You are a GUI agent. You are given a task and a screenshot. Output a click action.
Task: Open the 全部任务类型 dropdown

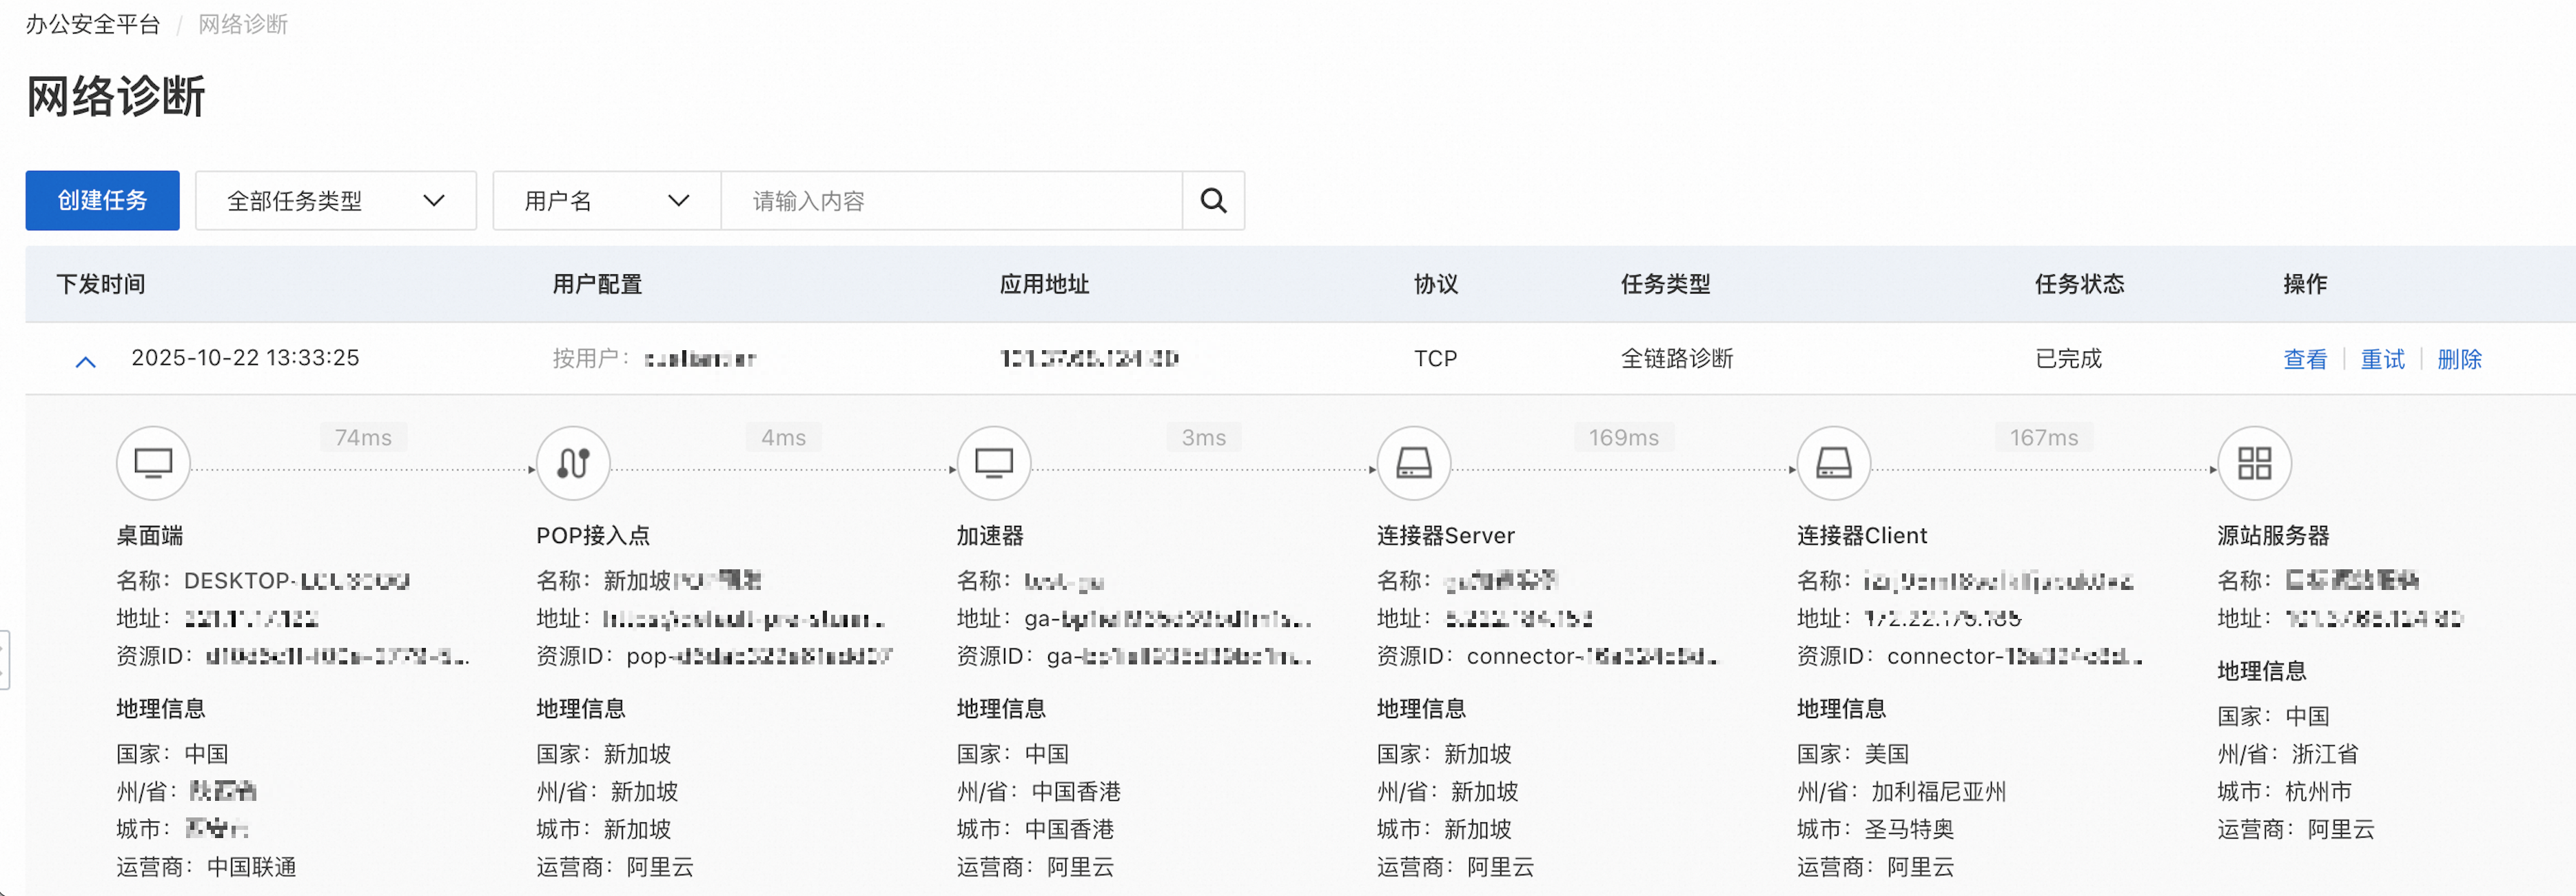pos(335,201)
